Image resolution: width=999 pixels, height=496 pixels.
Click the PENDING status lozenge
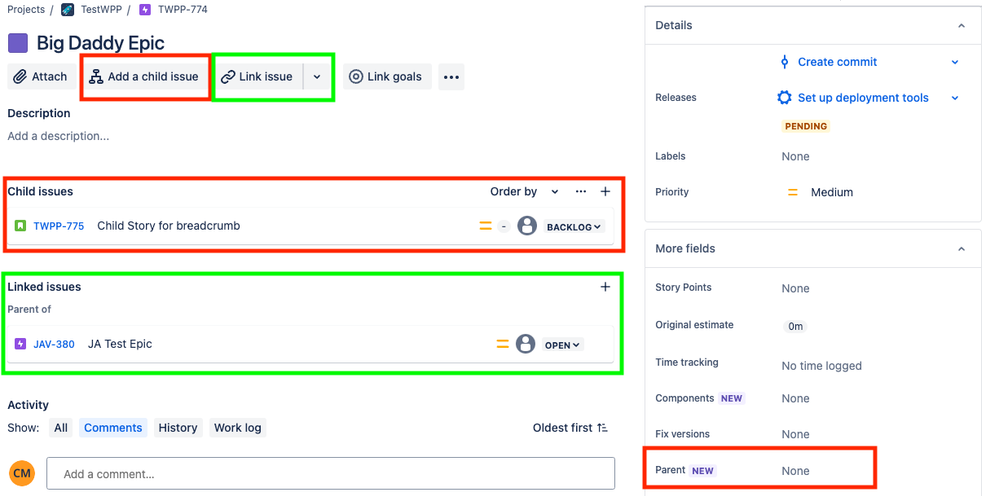(806, 126)
